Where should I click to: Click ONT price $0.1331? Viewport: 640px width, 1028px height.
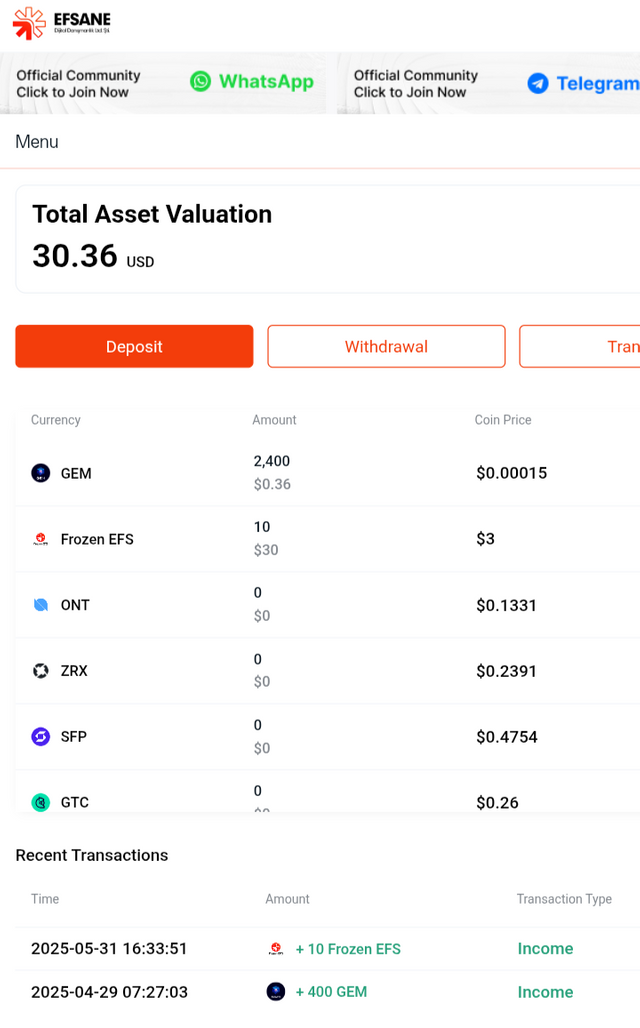pos(506,604)
